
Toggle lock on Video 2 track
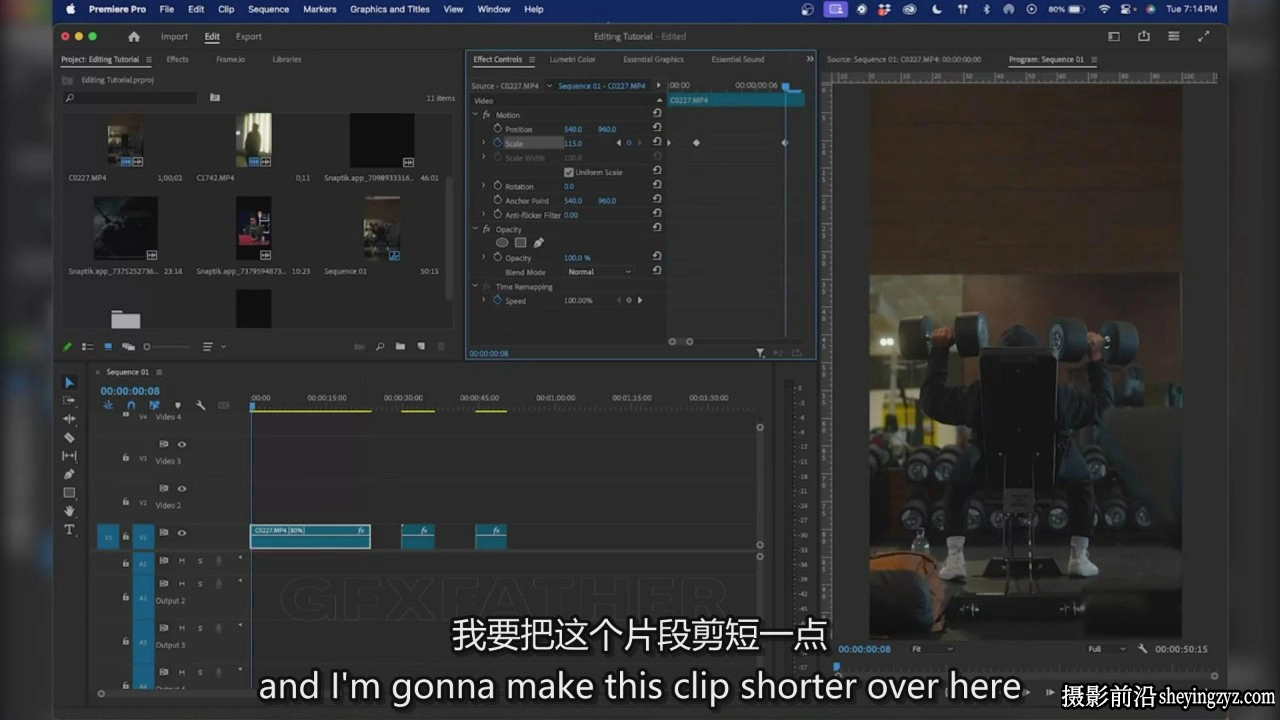click(x=125, y=502)
